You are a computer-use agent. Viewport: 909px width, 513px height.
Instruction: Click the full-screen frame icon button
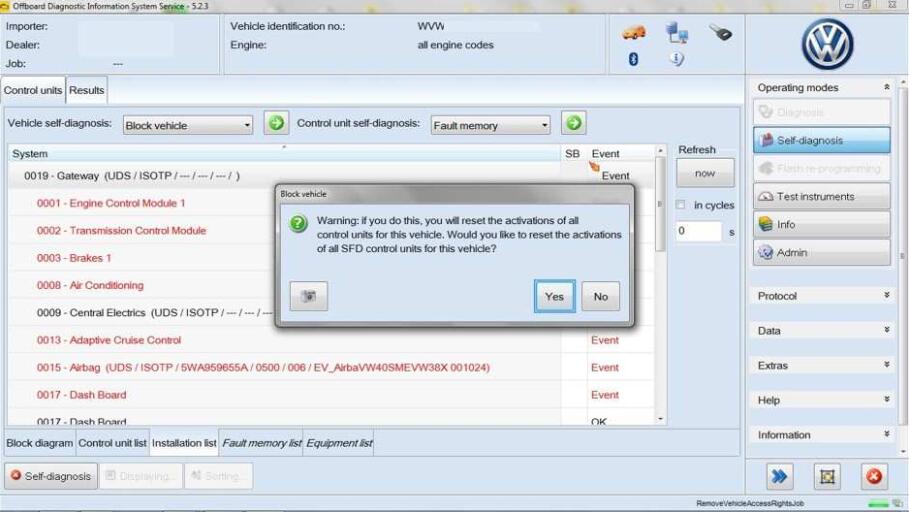tap(827, 476)
